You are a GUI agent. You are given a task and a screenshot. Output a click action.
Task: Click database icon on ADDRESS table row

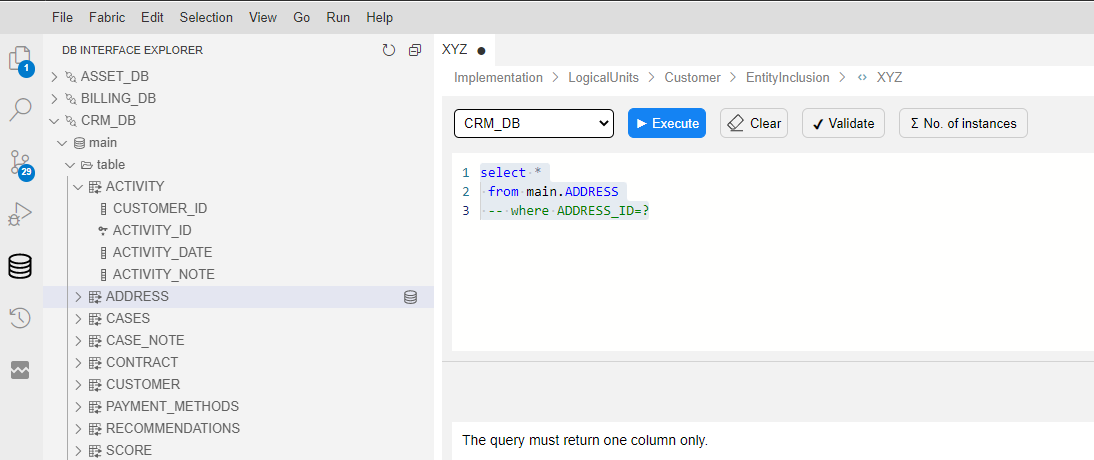click(410, 297)
